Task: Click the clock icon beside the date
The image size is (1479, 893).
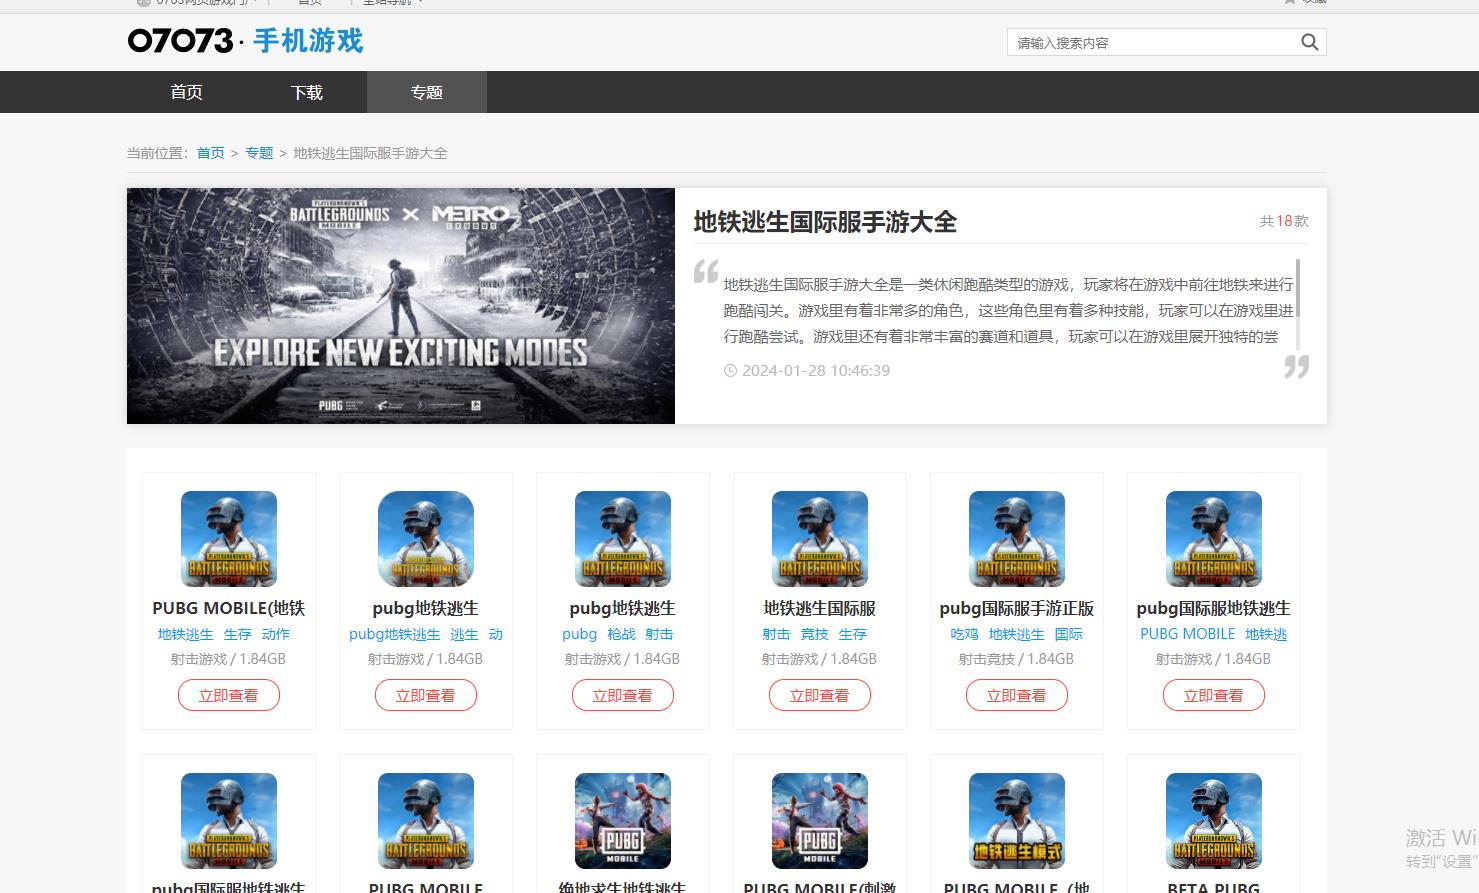Action: [731, 370]
